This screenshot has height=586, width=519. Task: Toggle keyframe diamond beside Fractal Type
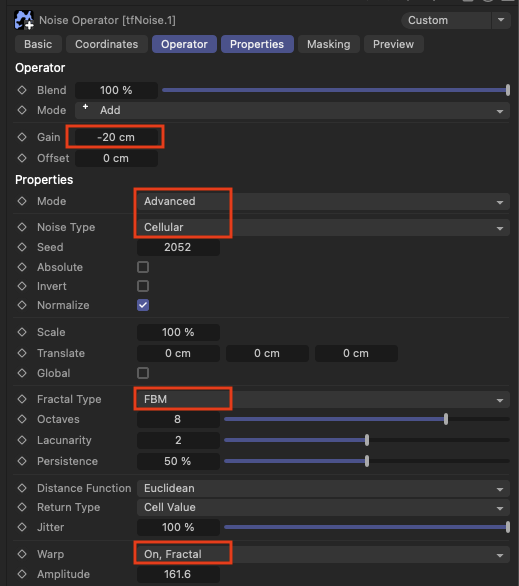point(22,399)
